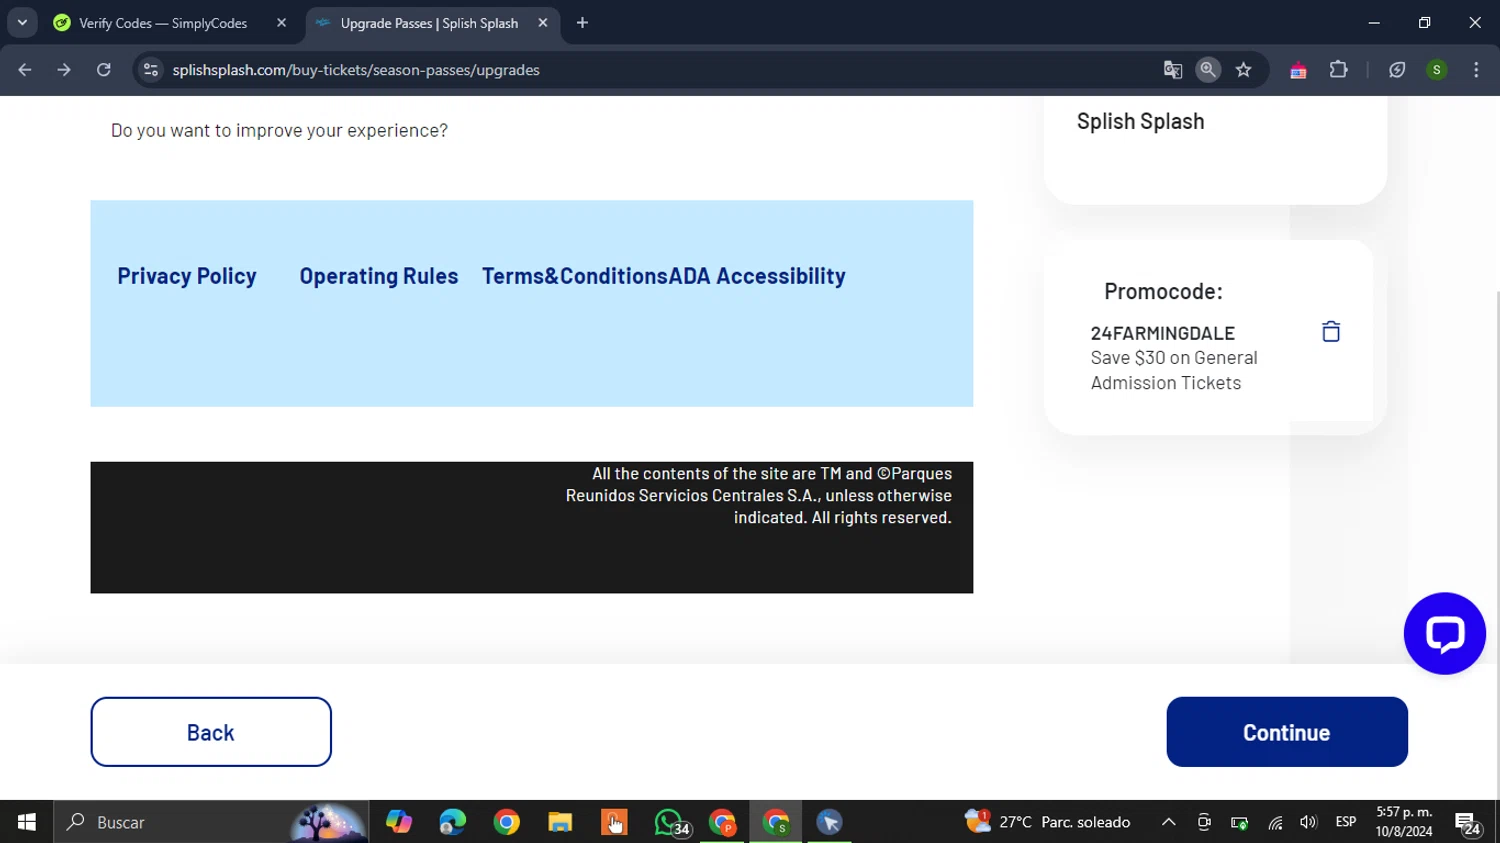Click the Splish Splash heading in sidebar
1500x843 pixels.
(1140, 121)
